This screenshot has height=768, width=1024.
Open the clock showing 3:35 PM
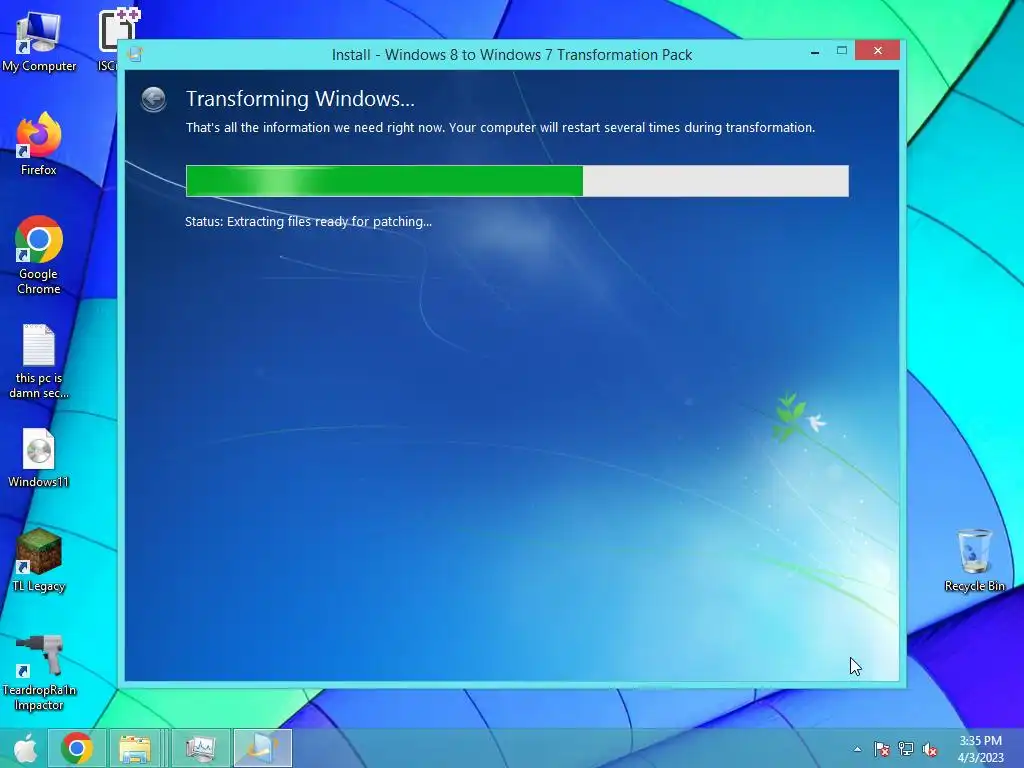[980, 749]
